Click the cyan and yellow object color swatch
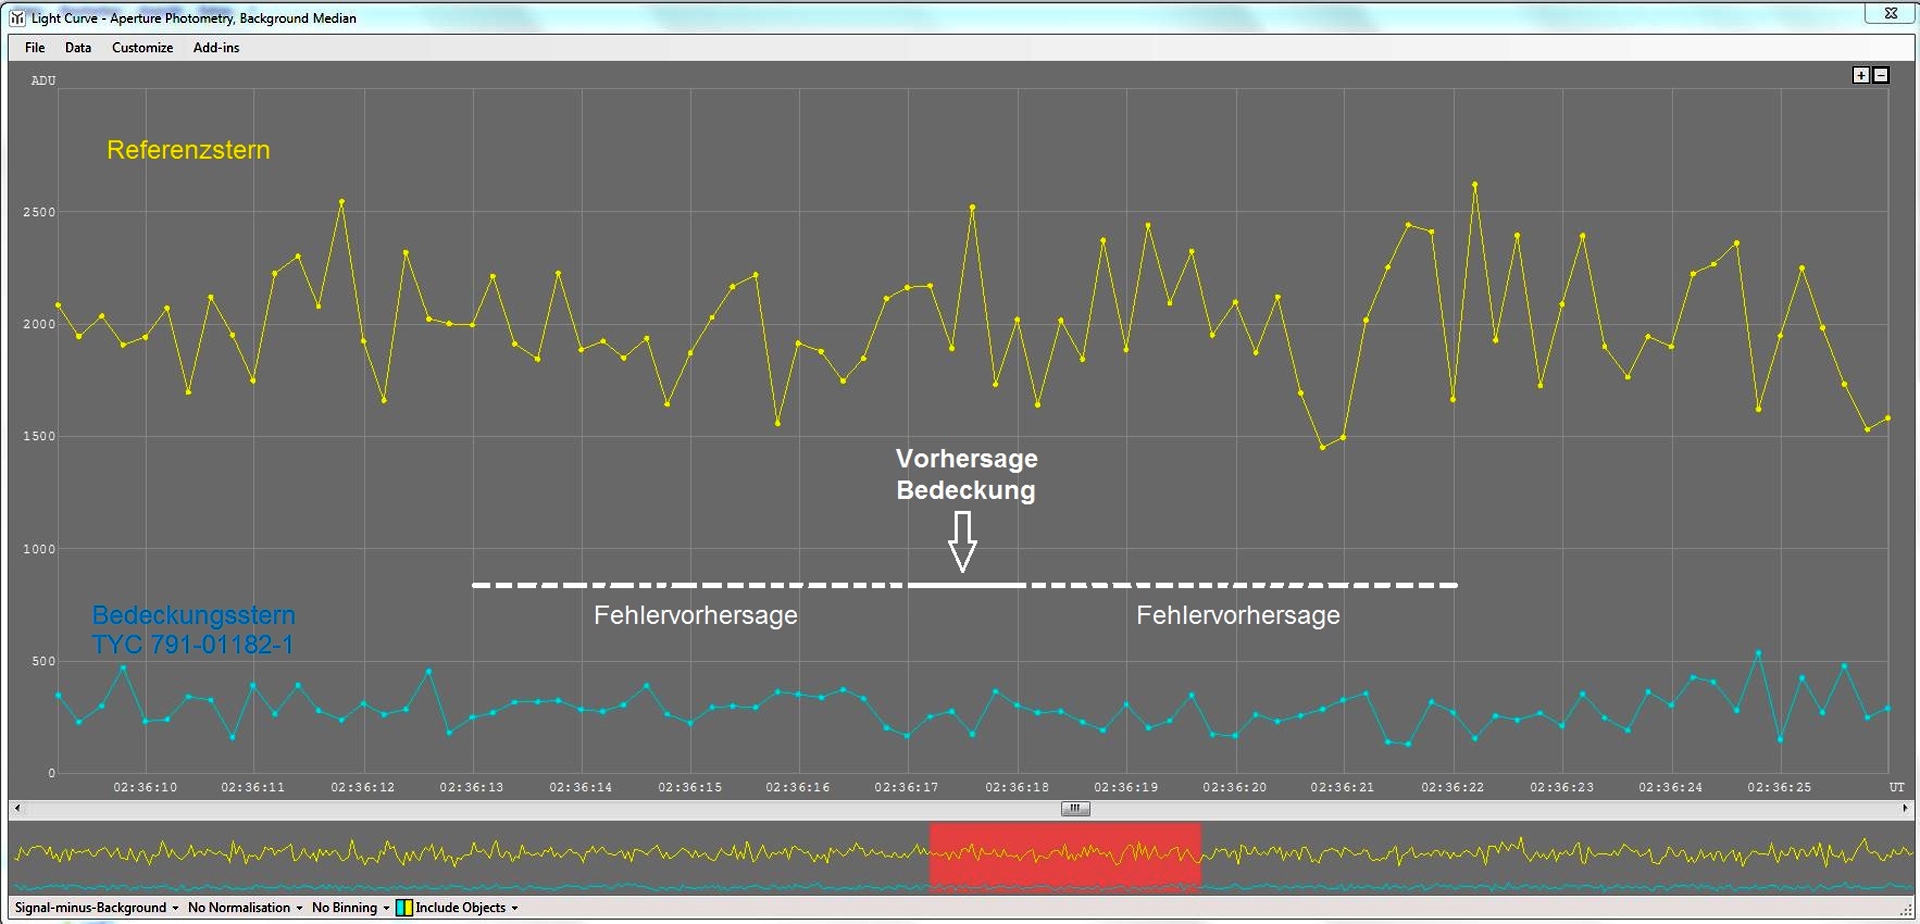 [404, 908]
